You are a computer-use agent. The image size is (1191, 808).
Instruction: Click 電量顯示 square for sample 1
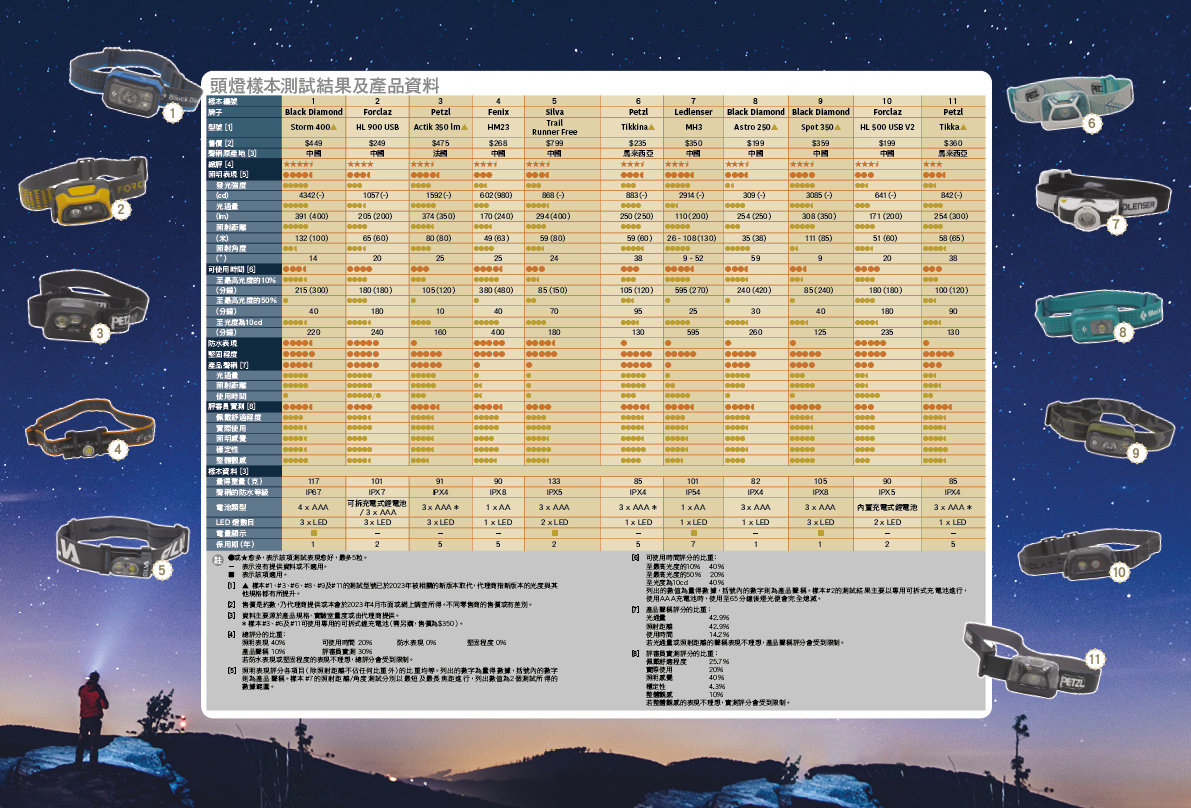(x=313, y=533)
